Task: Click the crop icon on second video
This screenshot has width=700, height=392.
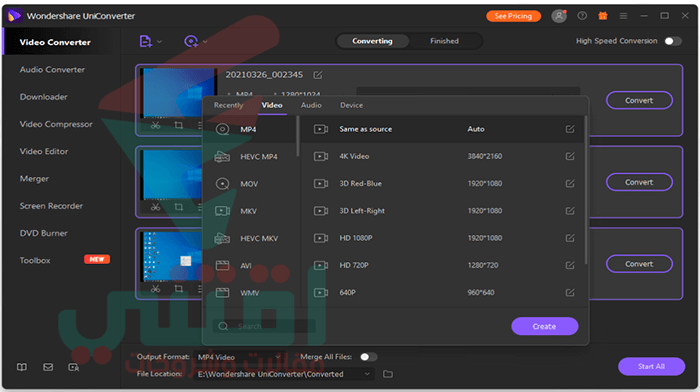Action: 179,207
